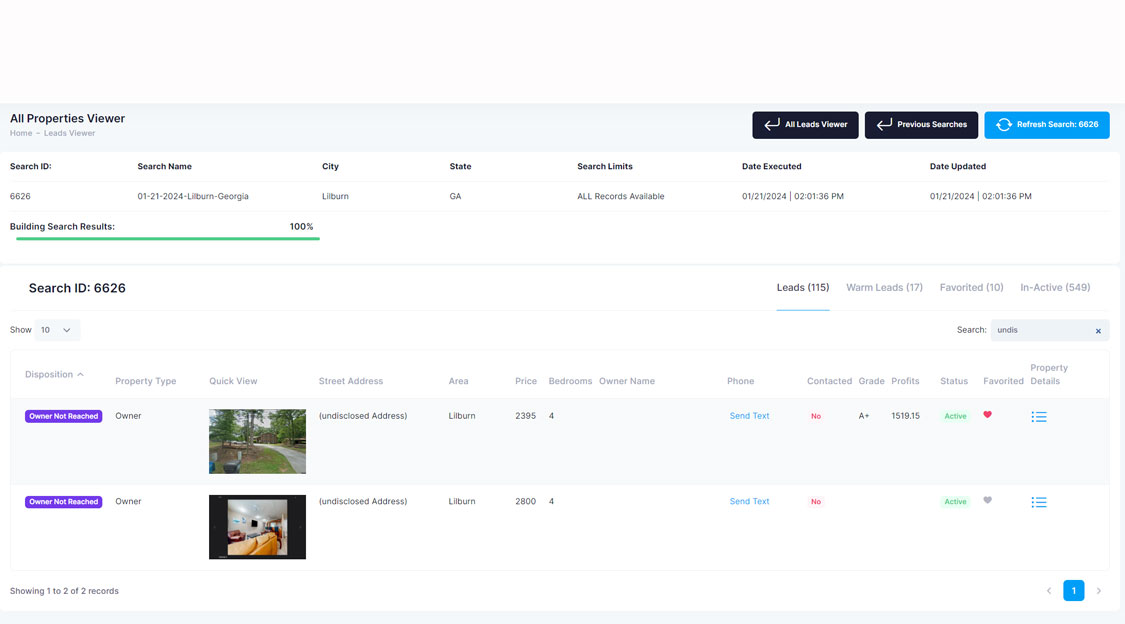1125x624 pixels.
Task: Sort by Property Type column header
Action: 146,381
